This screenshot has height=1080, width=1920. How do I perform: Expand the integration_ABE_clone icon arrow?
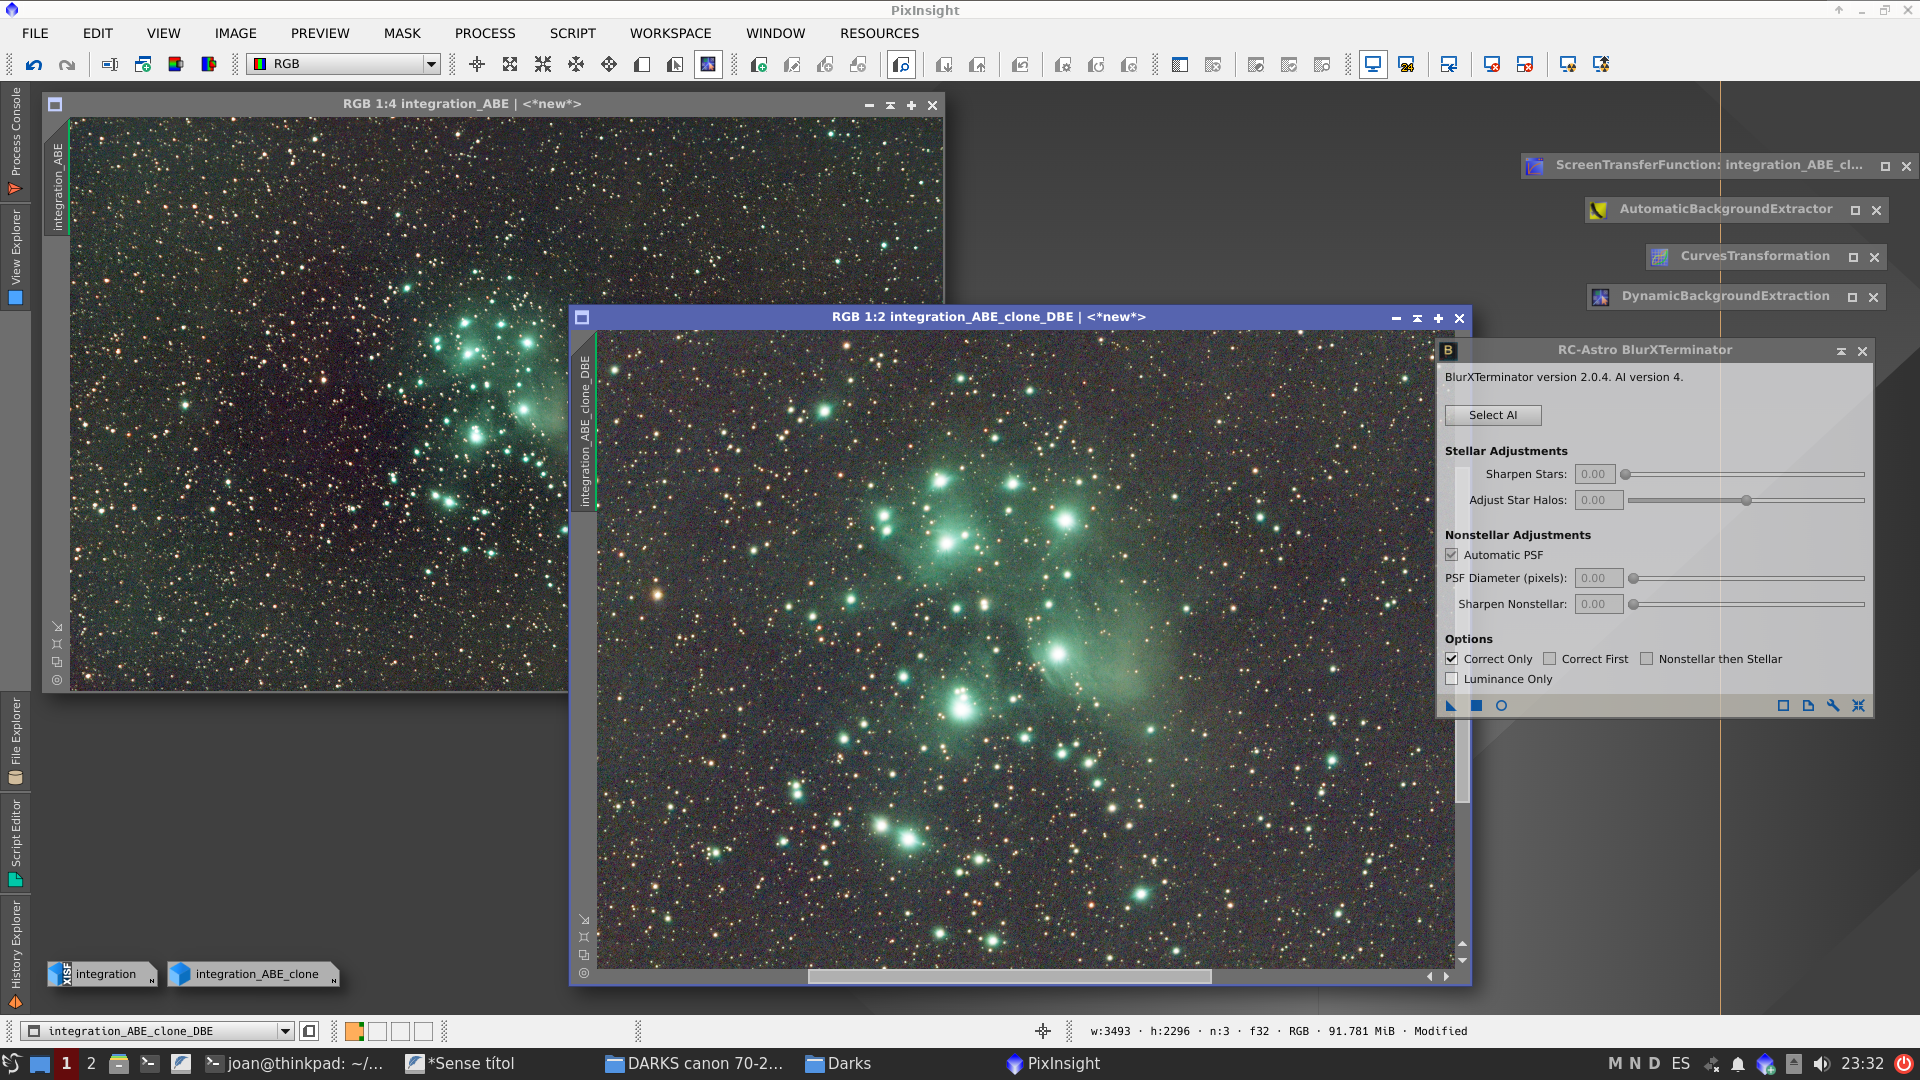pos(333,980)
